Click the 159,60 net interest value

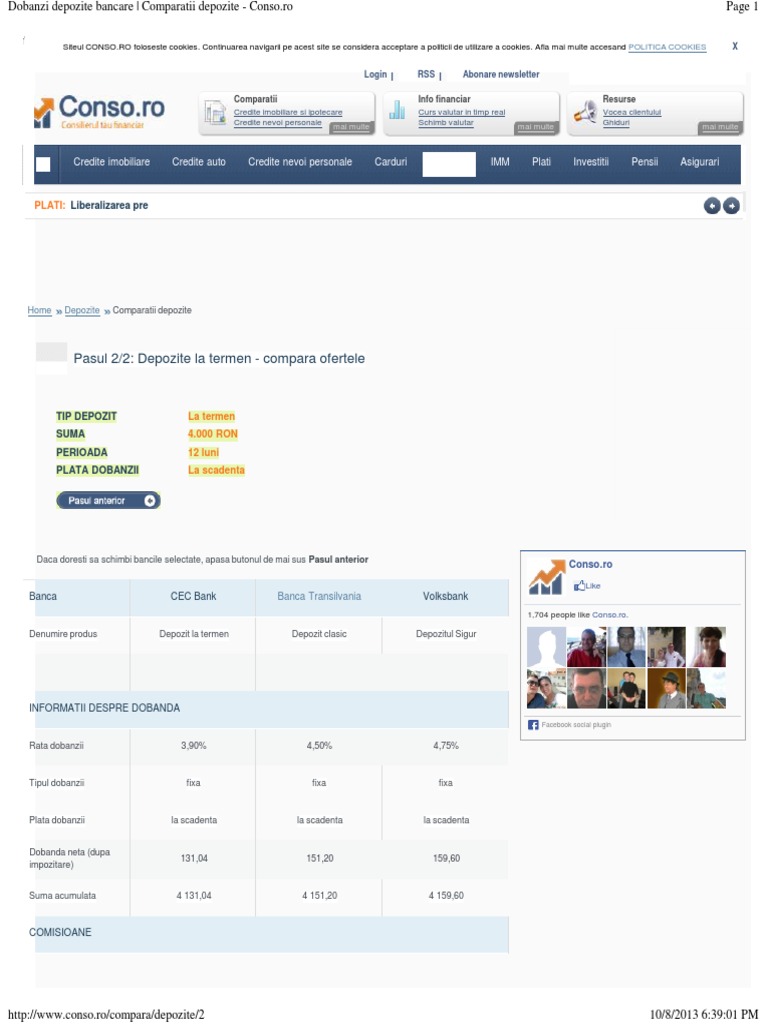(x=446, y=858)
